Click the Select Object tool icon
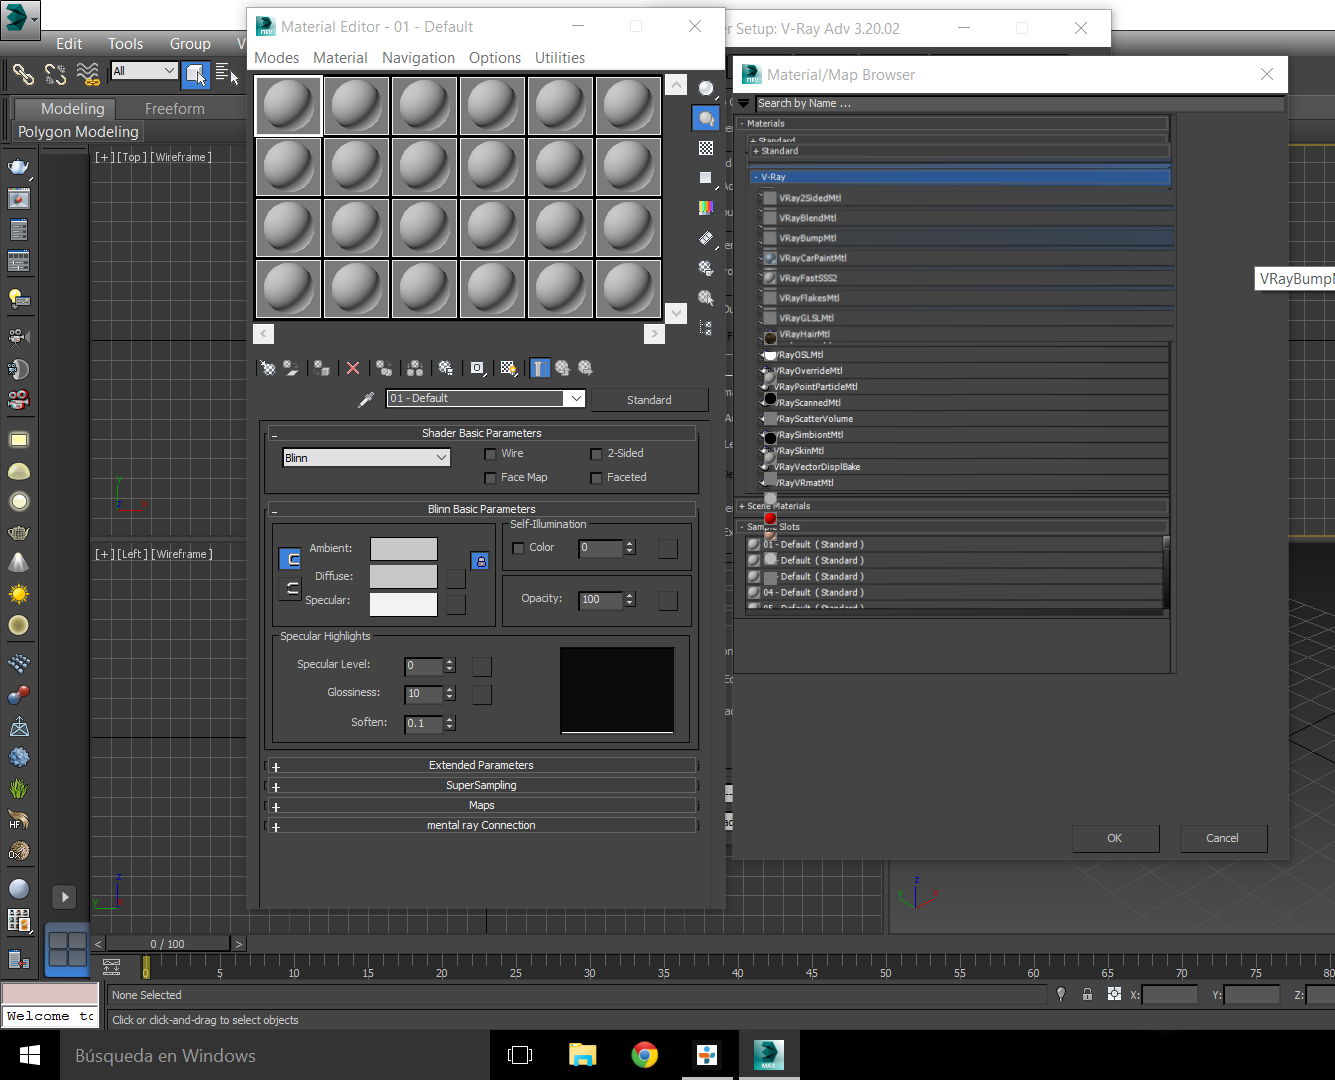1335x1080 pixels. coord(196,73)
